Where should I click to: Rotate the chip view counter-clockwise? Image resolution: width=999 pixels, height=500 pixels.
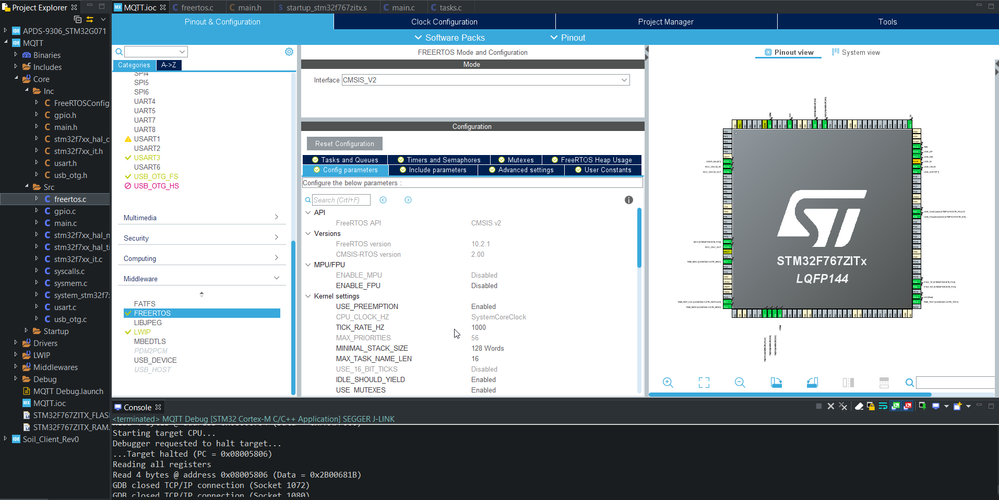[812, 382]
